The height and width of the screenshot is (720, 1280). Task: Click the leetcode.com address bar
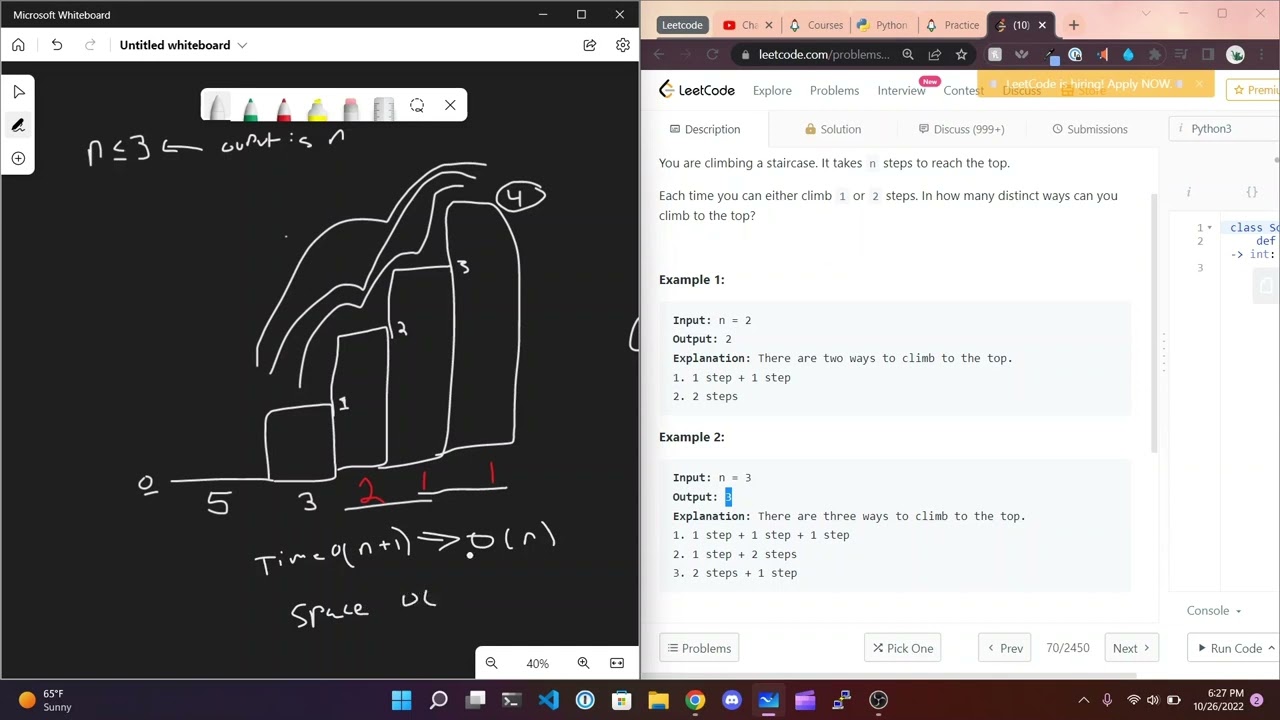pos(824,55)
